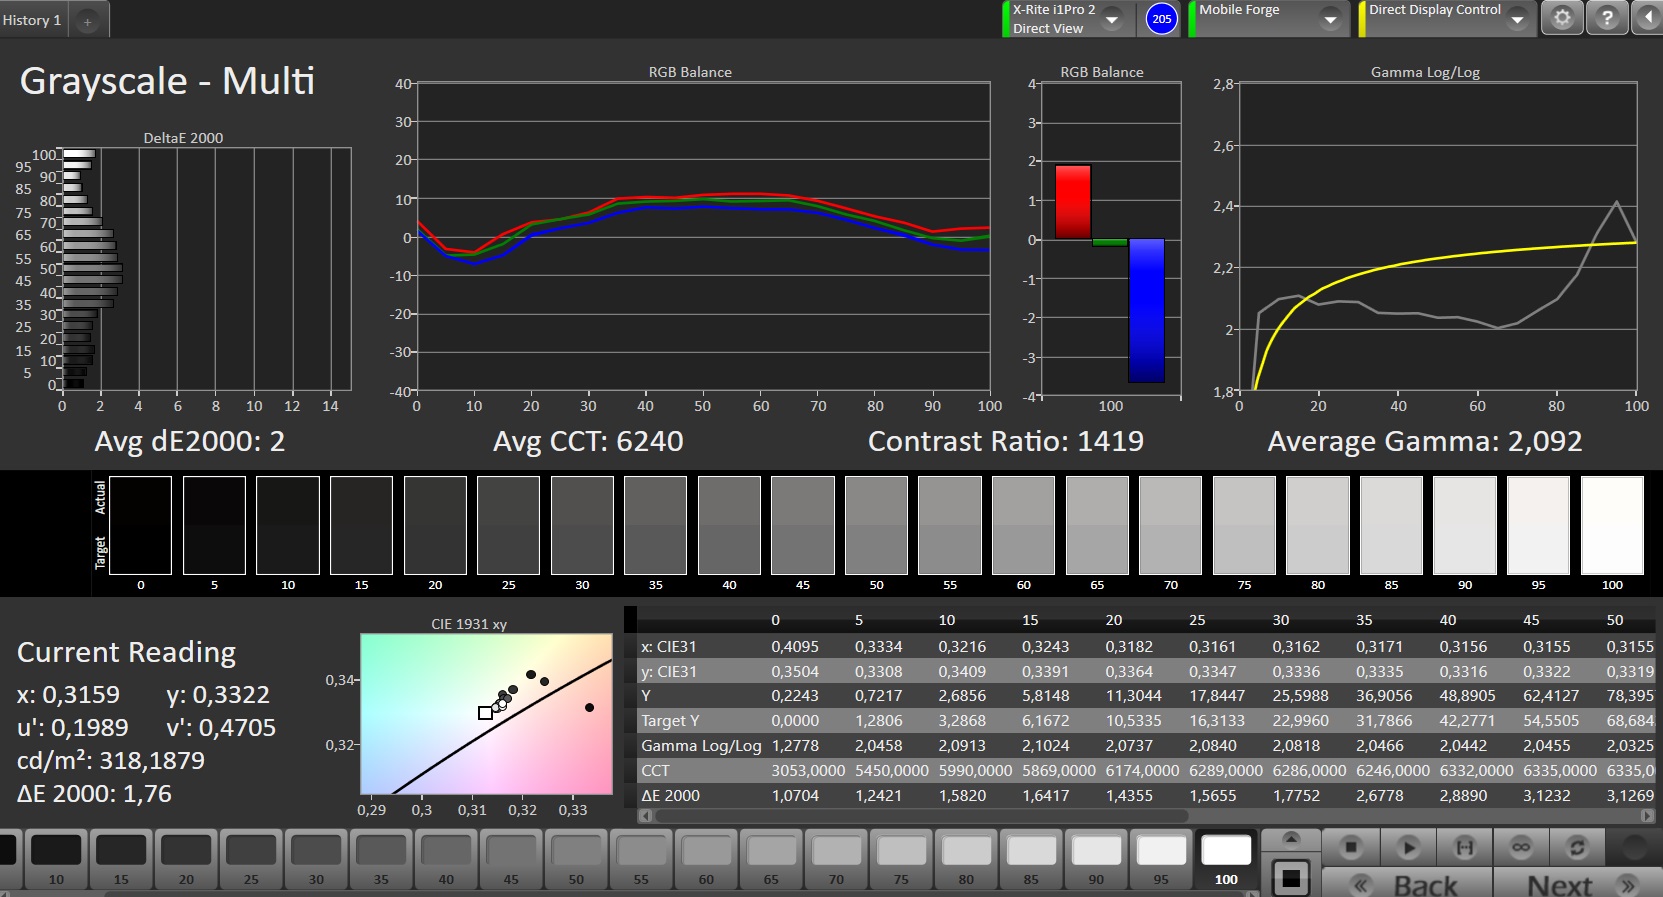This screenshot has height=897, width=1663.
Task: Click the data table horizontal scrollbar
Action: (920, 816)
